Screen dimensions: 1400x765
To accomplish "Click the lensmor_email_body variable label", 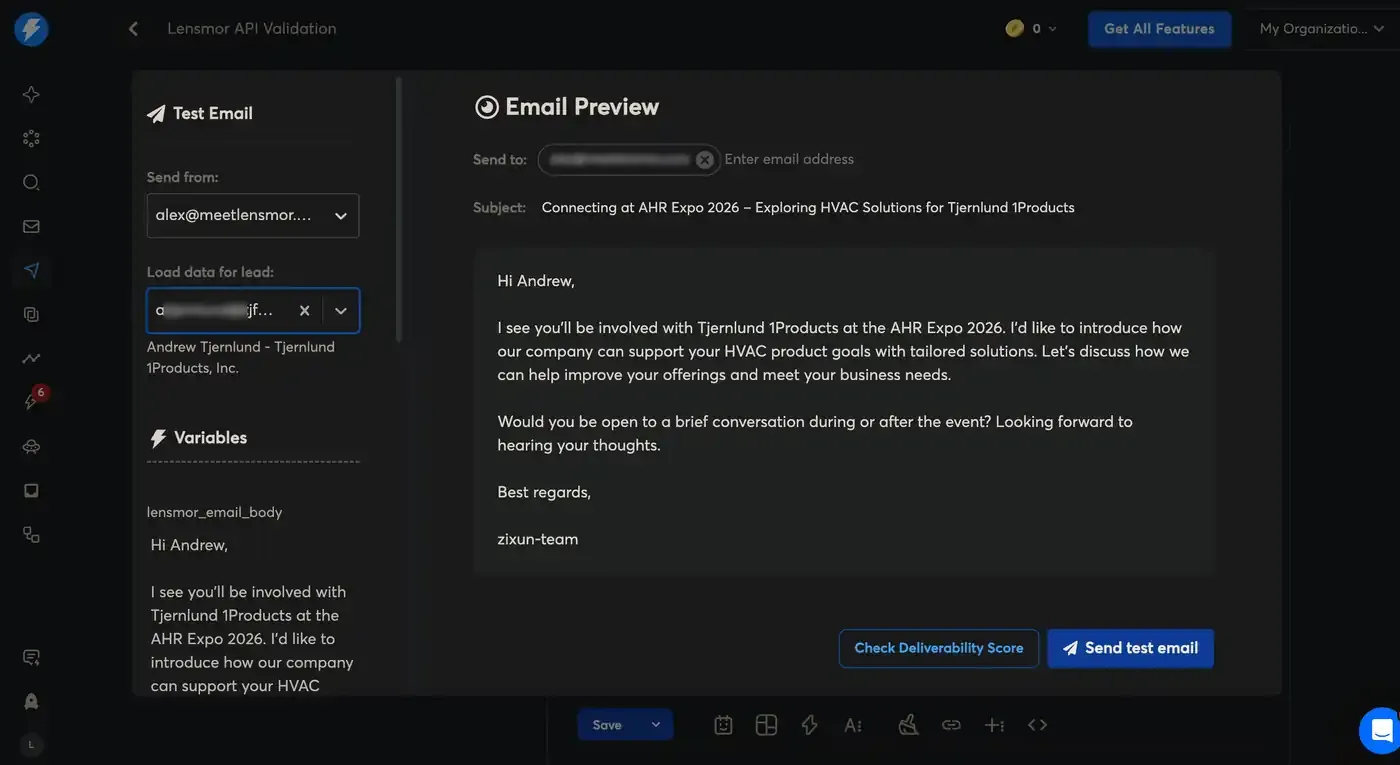I will [x=215, y=512].
